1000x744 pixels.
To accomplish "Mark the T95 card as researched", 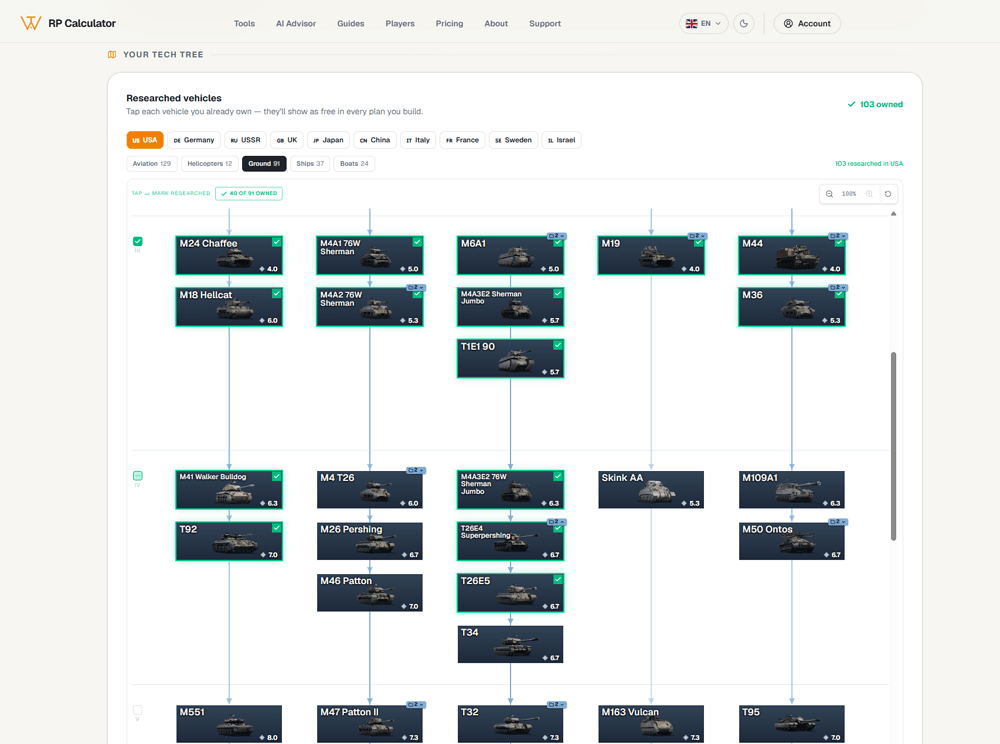I will tap(792, 724).
